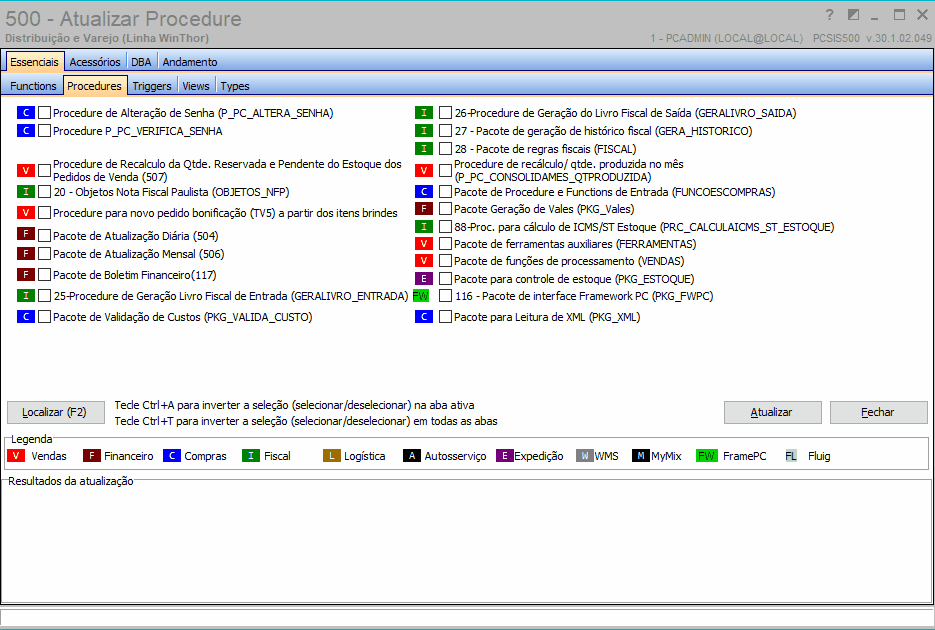Click the Fluig FL legend swatch

[x=791, y=456]
